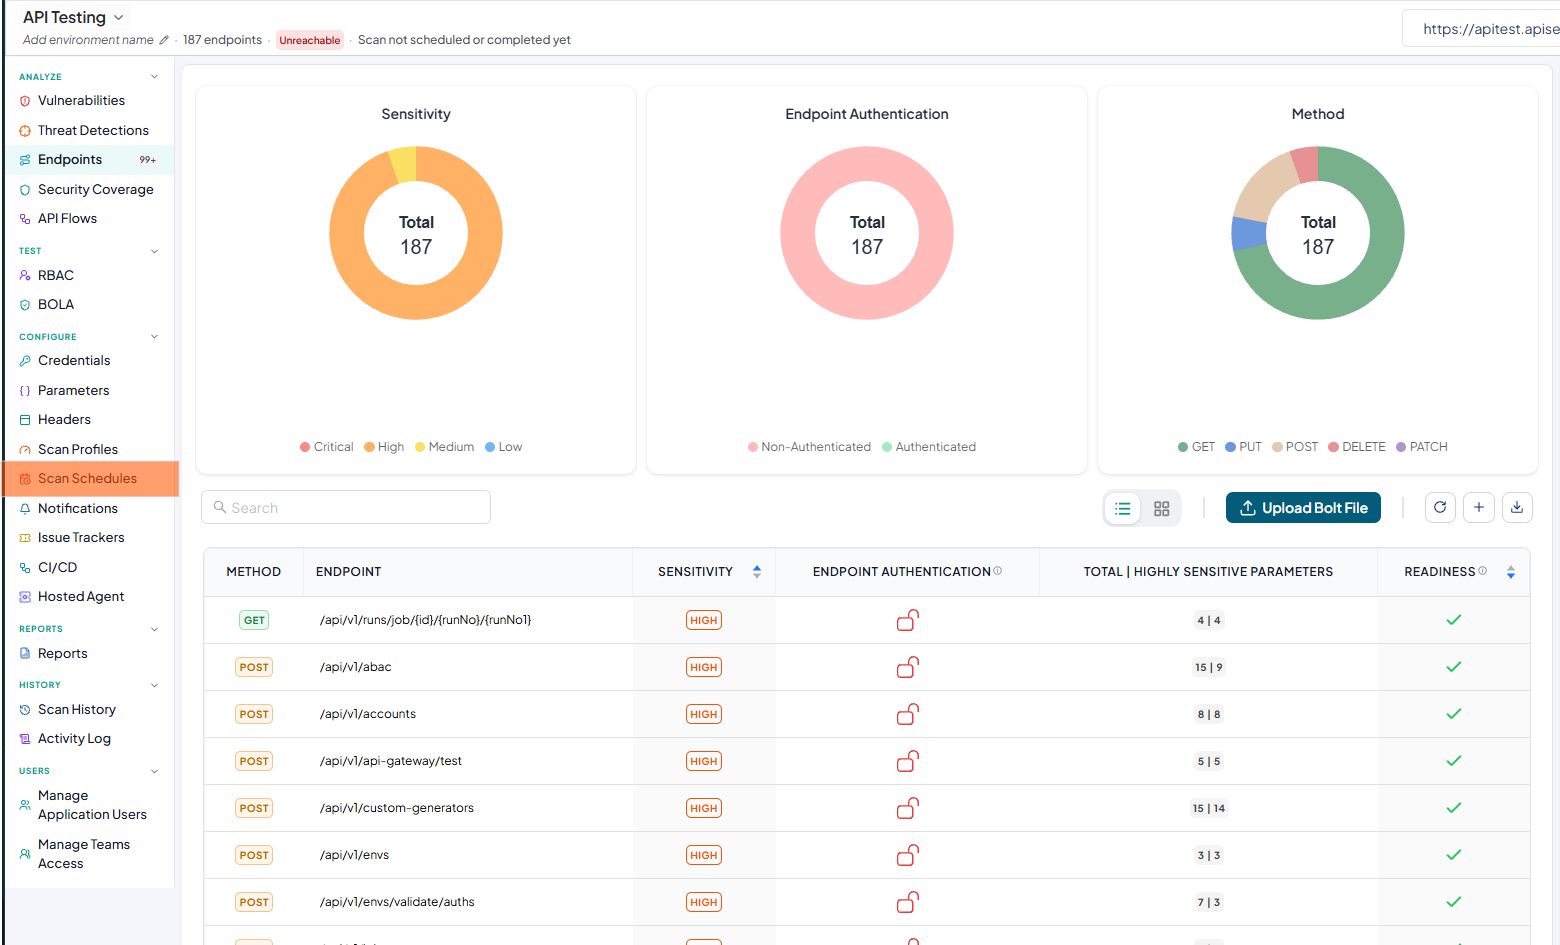Viewport: 1560px width, 945px height.
Task: Collapse the ANALYZE sidebar section
Action: (154, 77)
